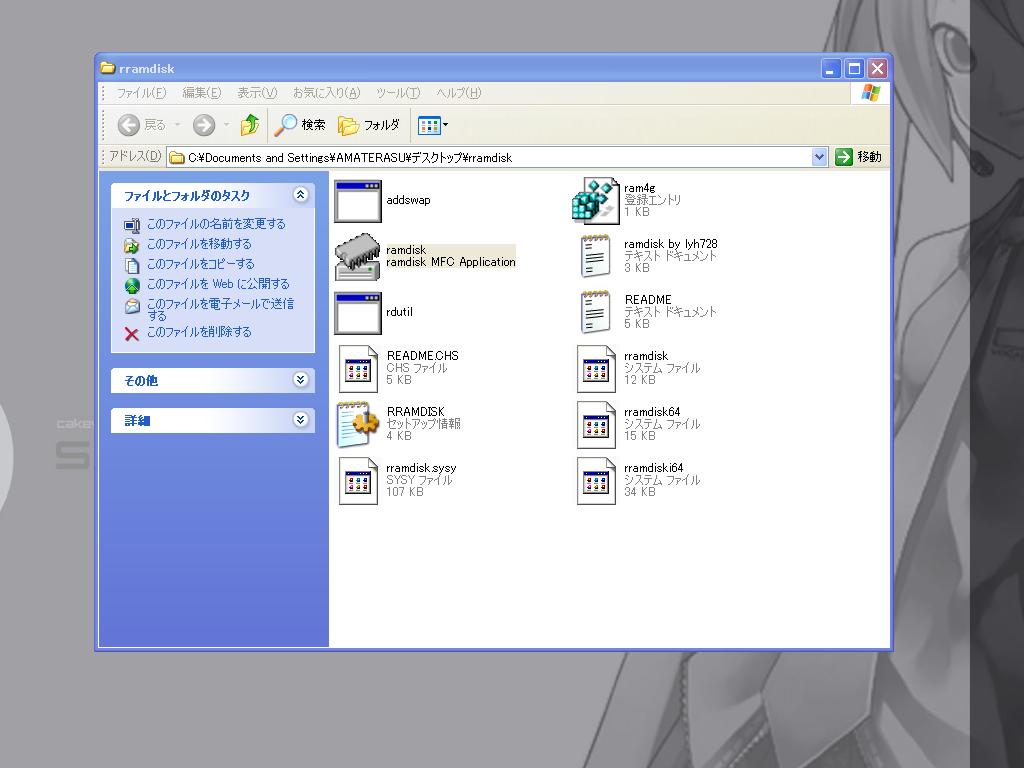Click このファイルをコピーする link

[x=200, y=264]
